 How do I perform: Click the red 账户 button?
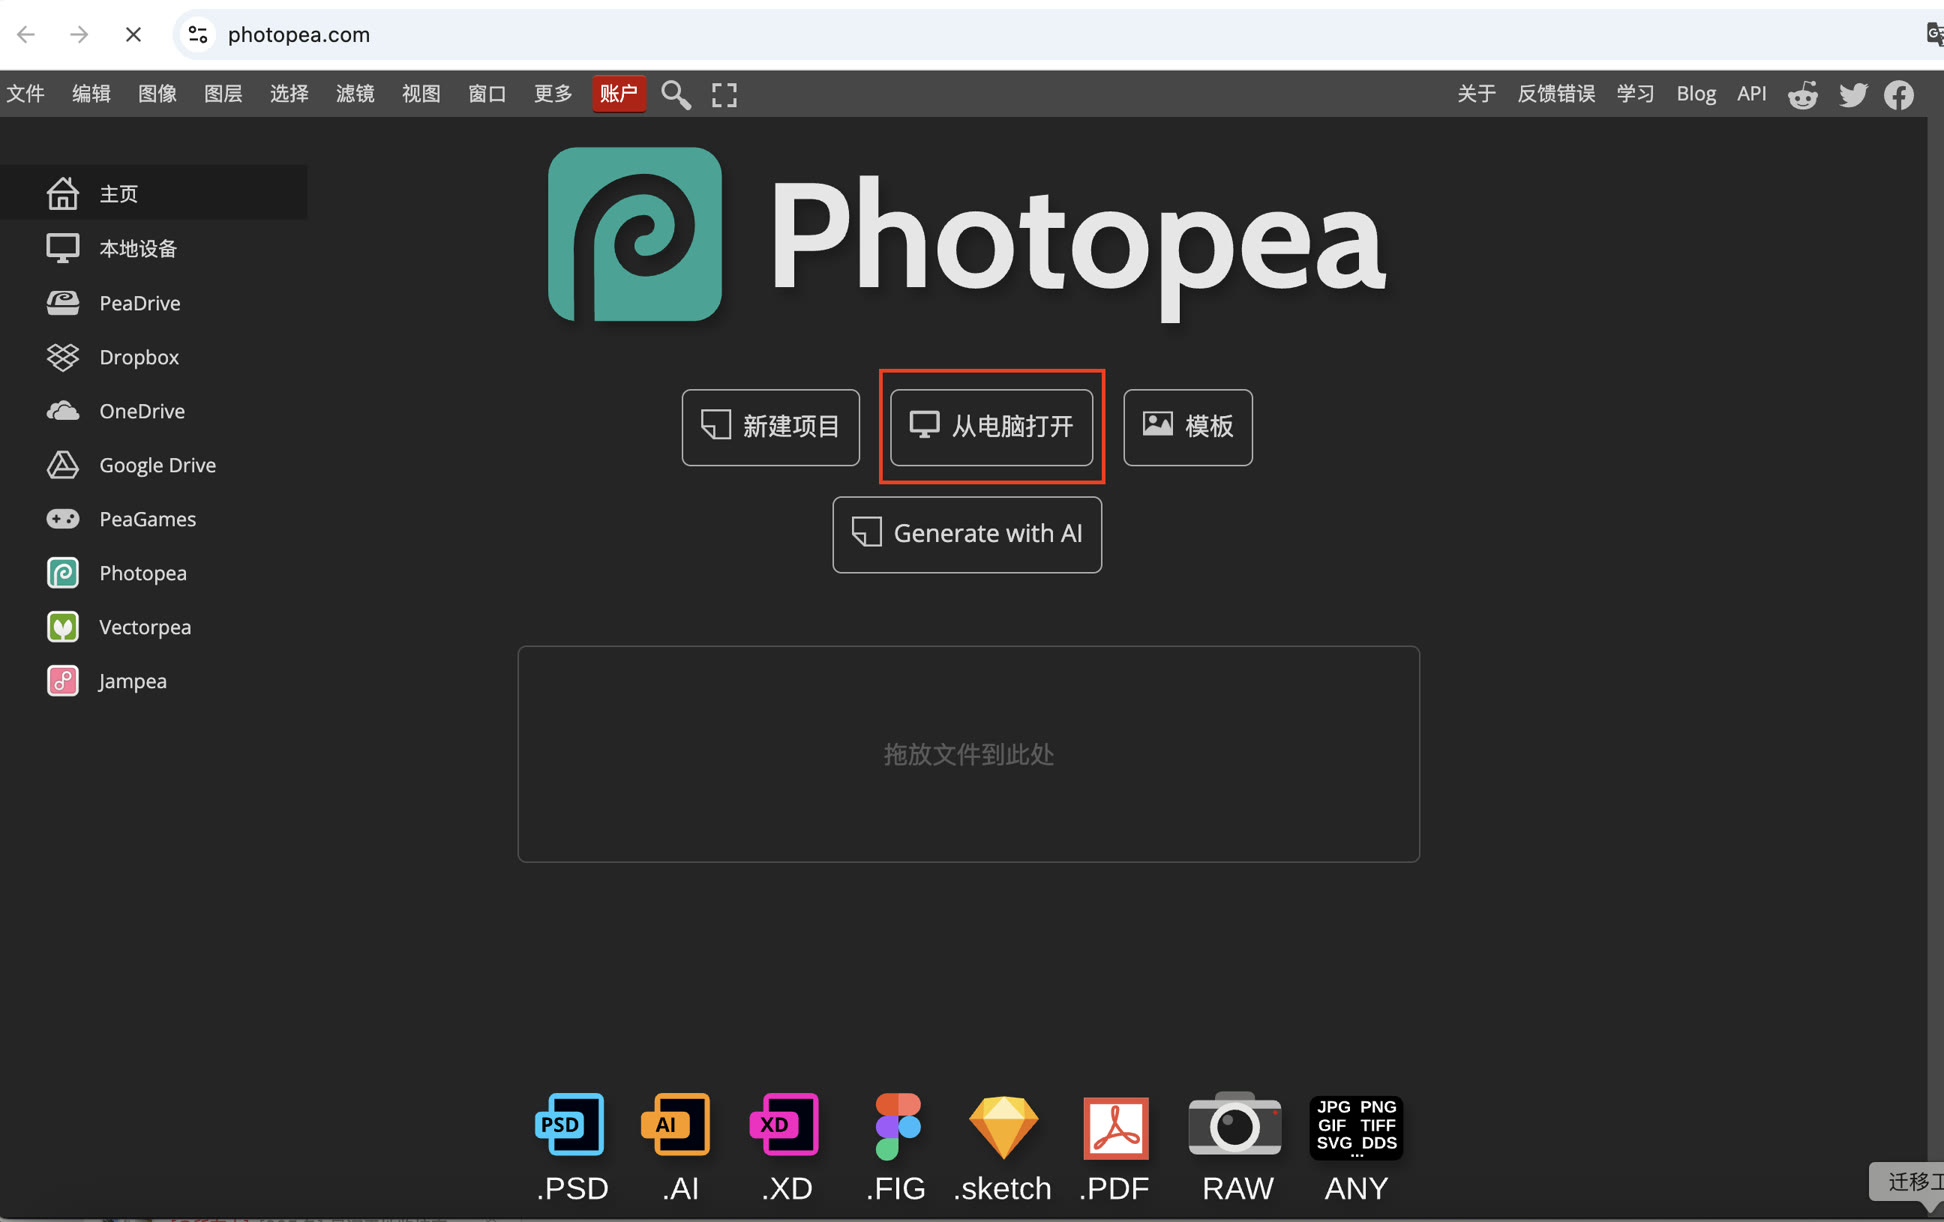pyautogui.click(x=618, y=94)
